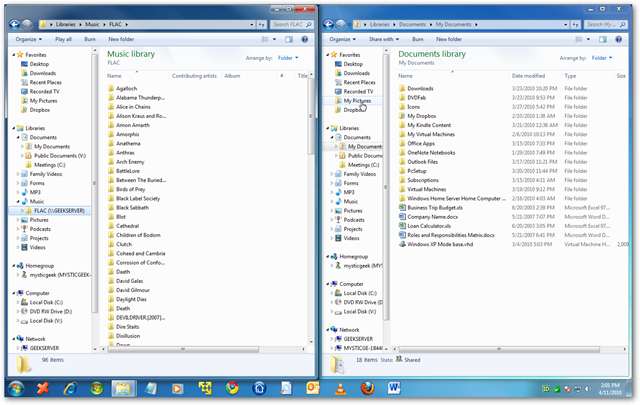Open the Organize dropdown in the Music window

[x=28, y=38]
